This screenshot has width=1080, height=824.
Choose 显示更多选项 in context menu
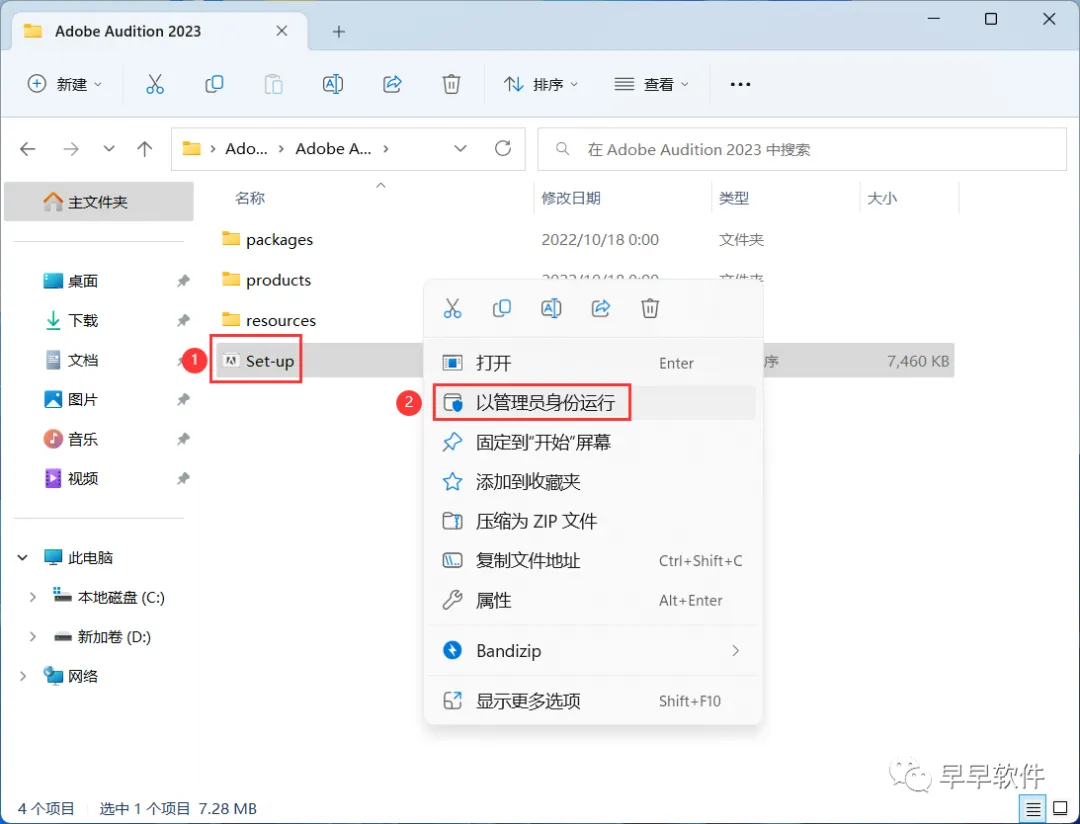click(x=592, y=701)
